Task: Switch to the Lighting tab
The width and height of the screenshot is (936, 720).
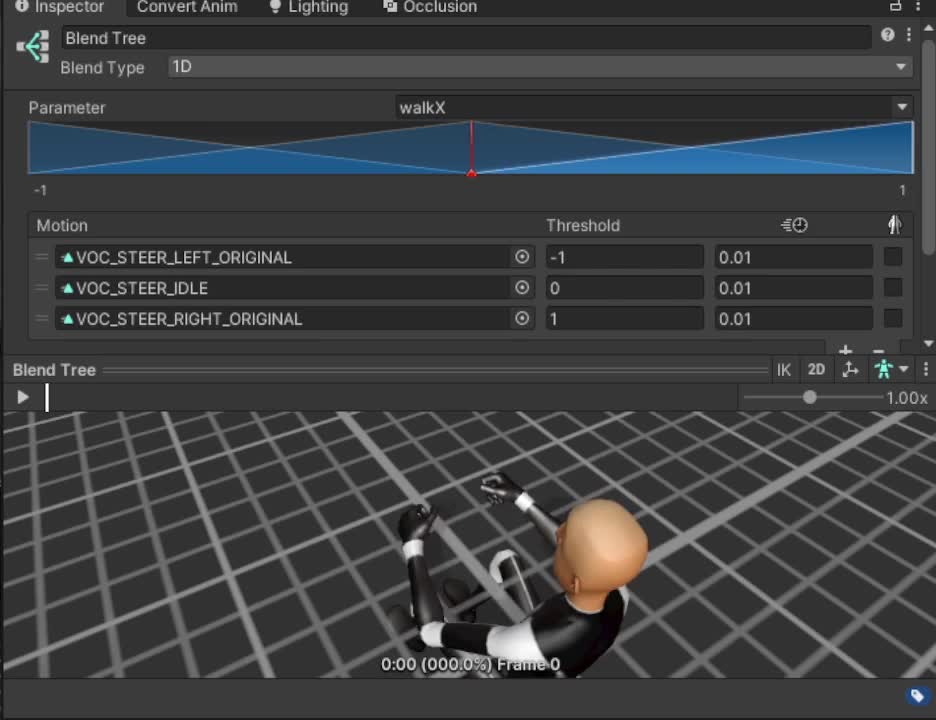Action: pos(308,7)
